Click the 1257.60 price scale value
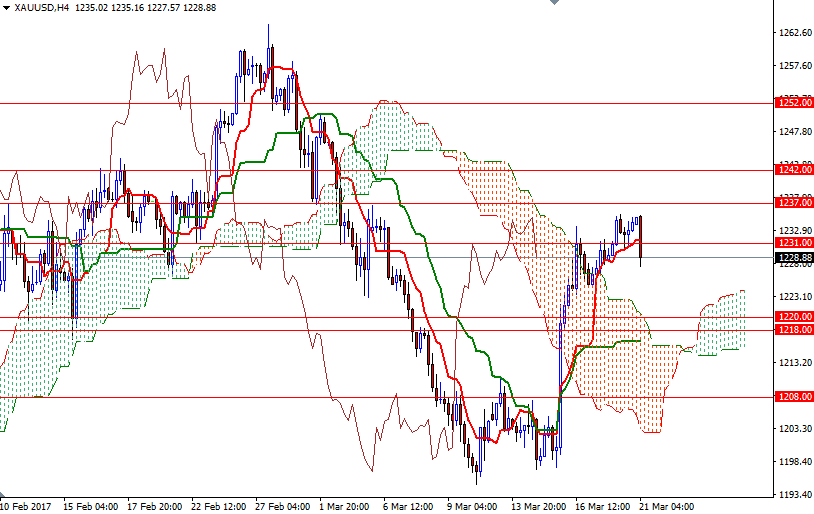The image size is (814, 514). click(x=795, y=66)
